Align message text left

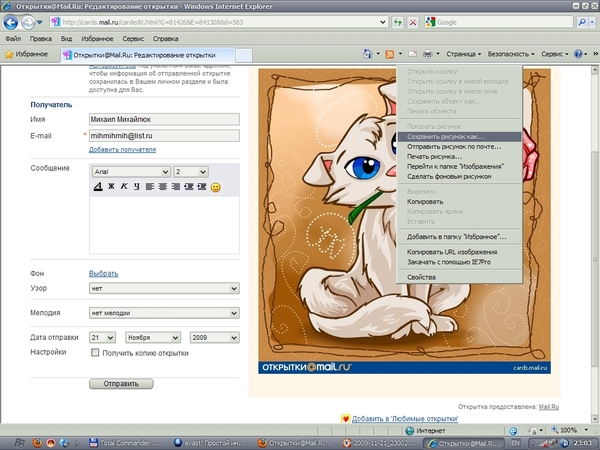(150, 186)
